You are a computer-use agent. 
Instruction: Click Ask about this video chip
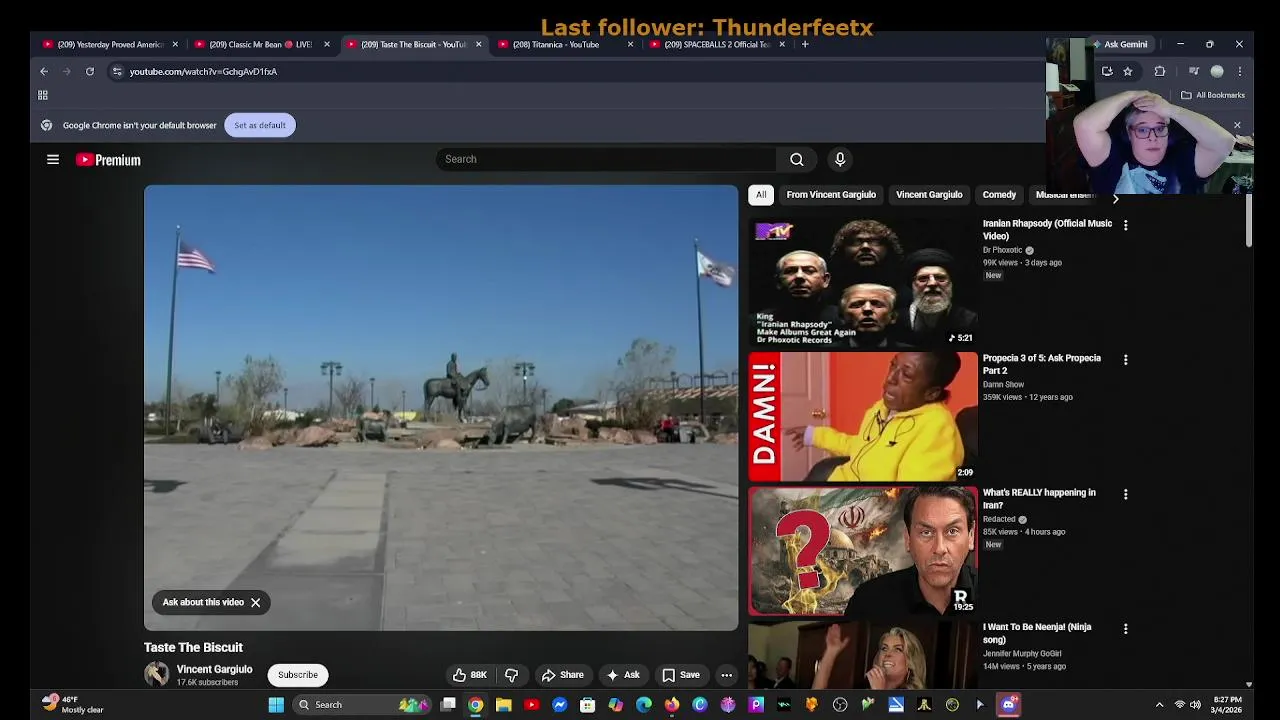click(x=203, y=602)
